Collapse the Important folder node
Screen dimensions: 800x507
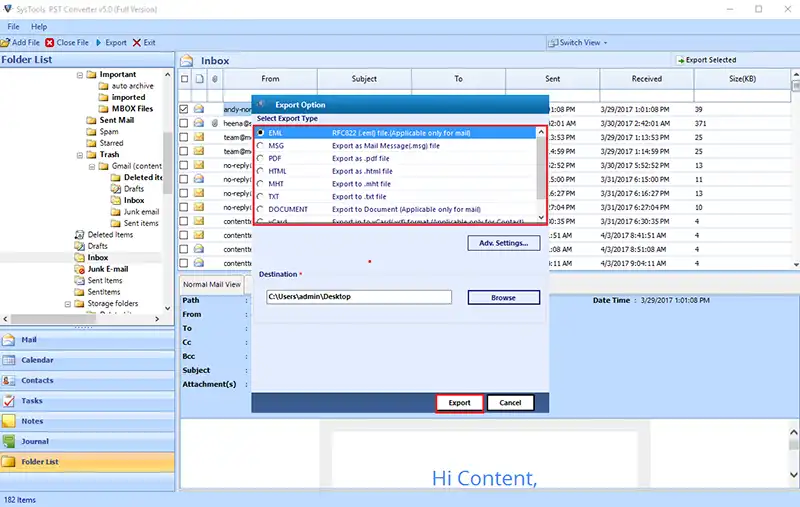pos(80,75)
